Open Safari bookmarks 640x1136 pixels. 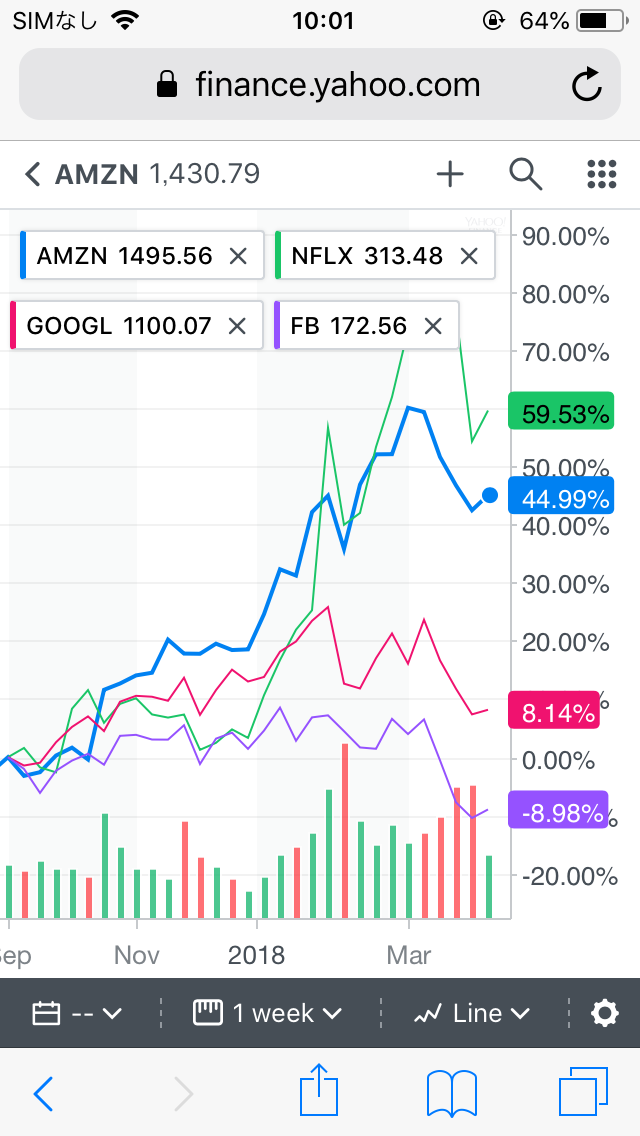pyautogui.click(x=451, y=1092)
